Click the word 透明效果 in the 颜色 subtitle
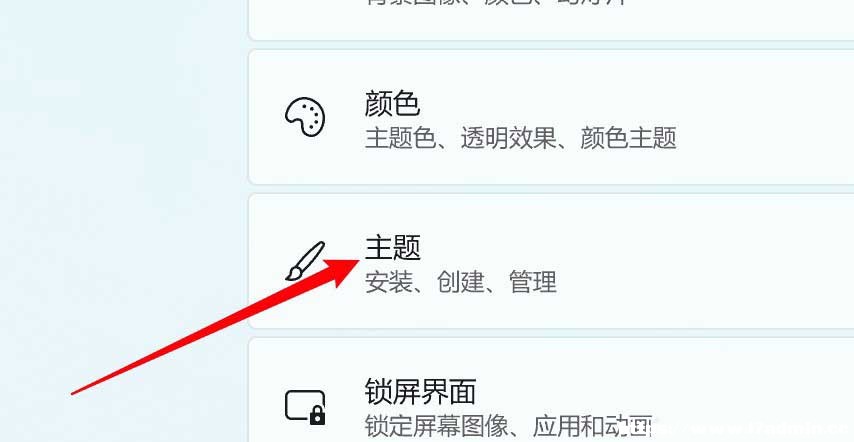Screen dimensions: 854x442 (509, 138)
